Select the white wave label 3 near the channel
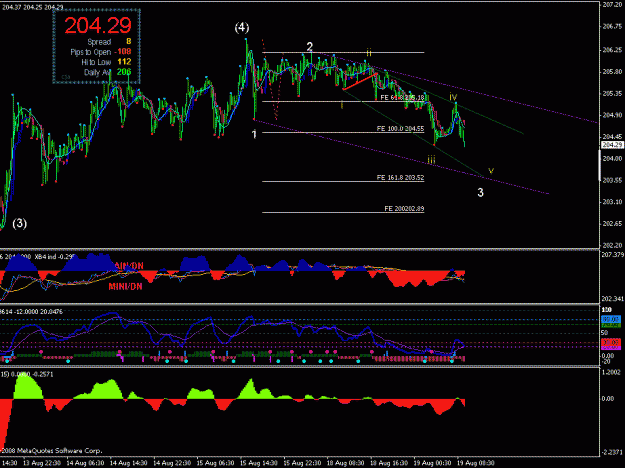Screen dimensions: 625x468 (x=480, y=193)
